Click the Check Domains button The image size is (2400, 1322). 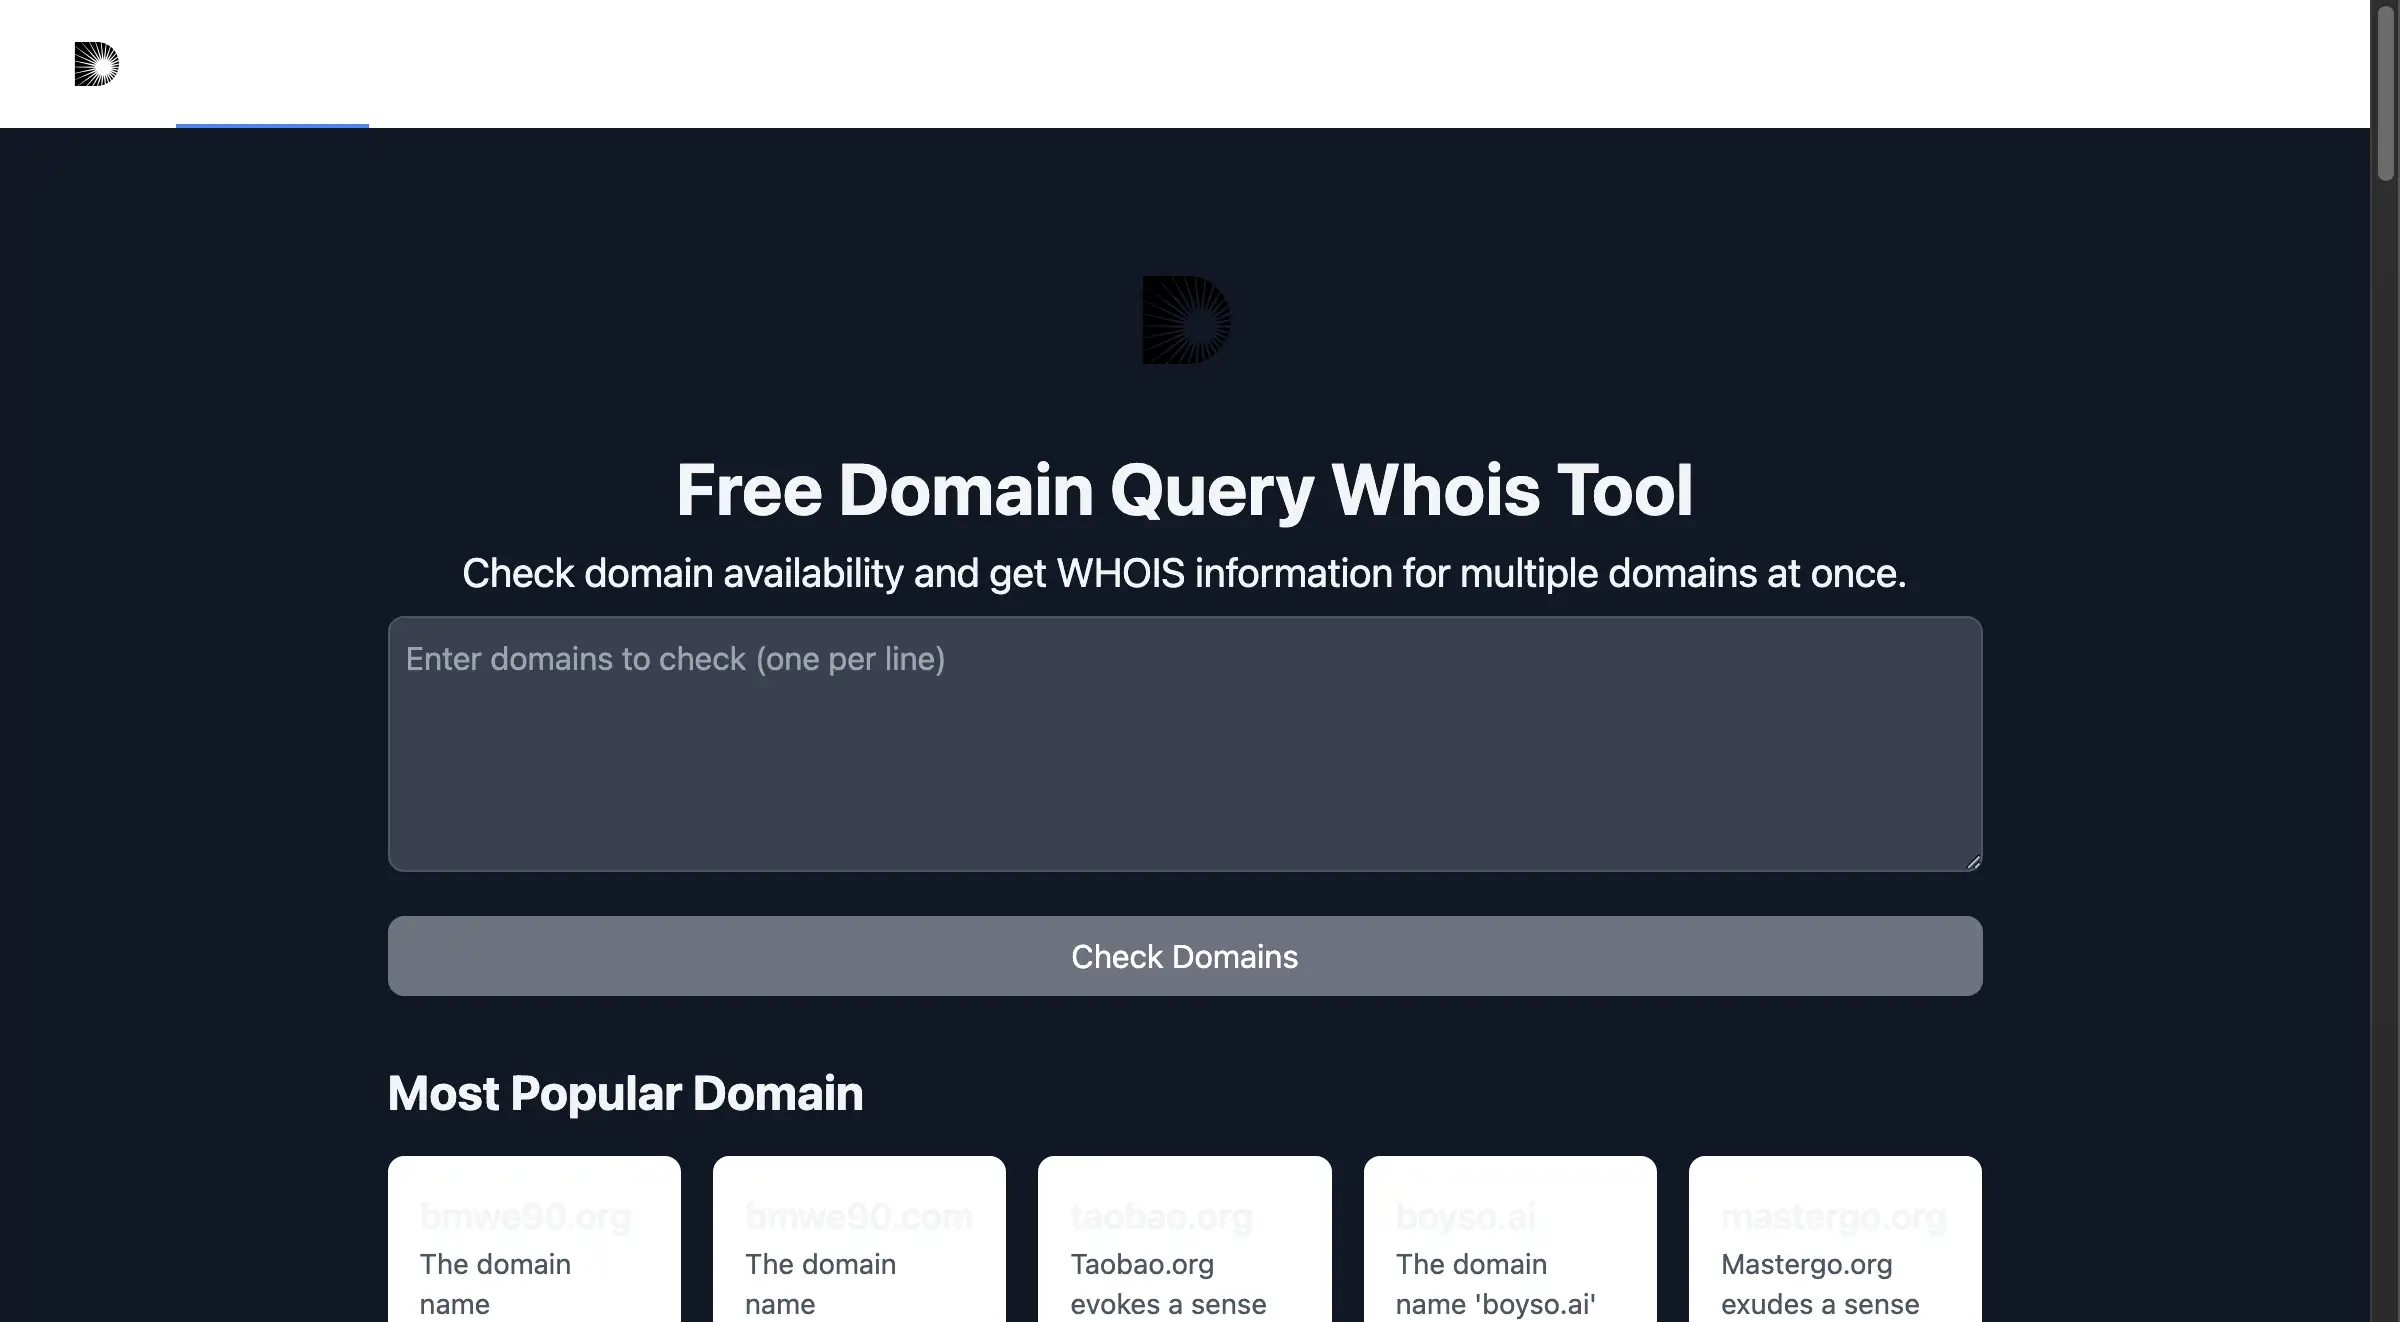1185,956
